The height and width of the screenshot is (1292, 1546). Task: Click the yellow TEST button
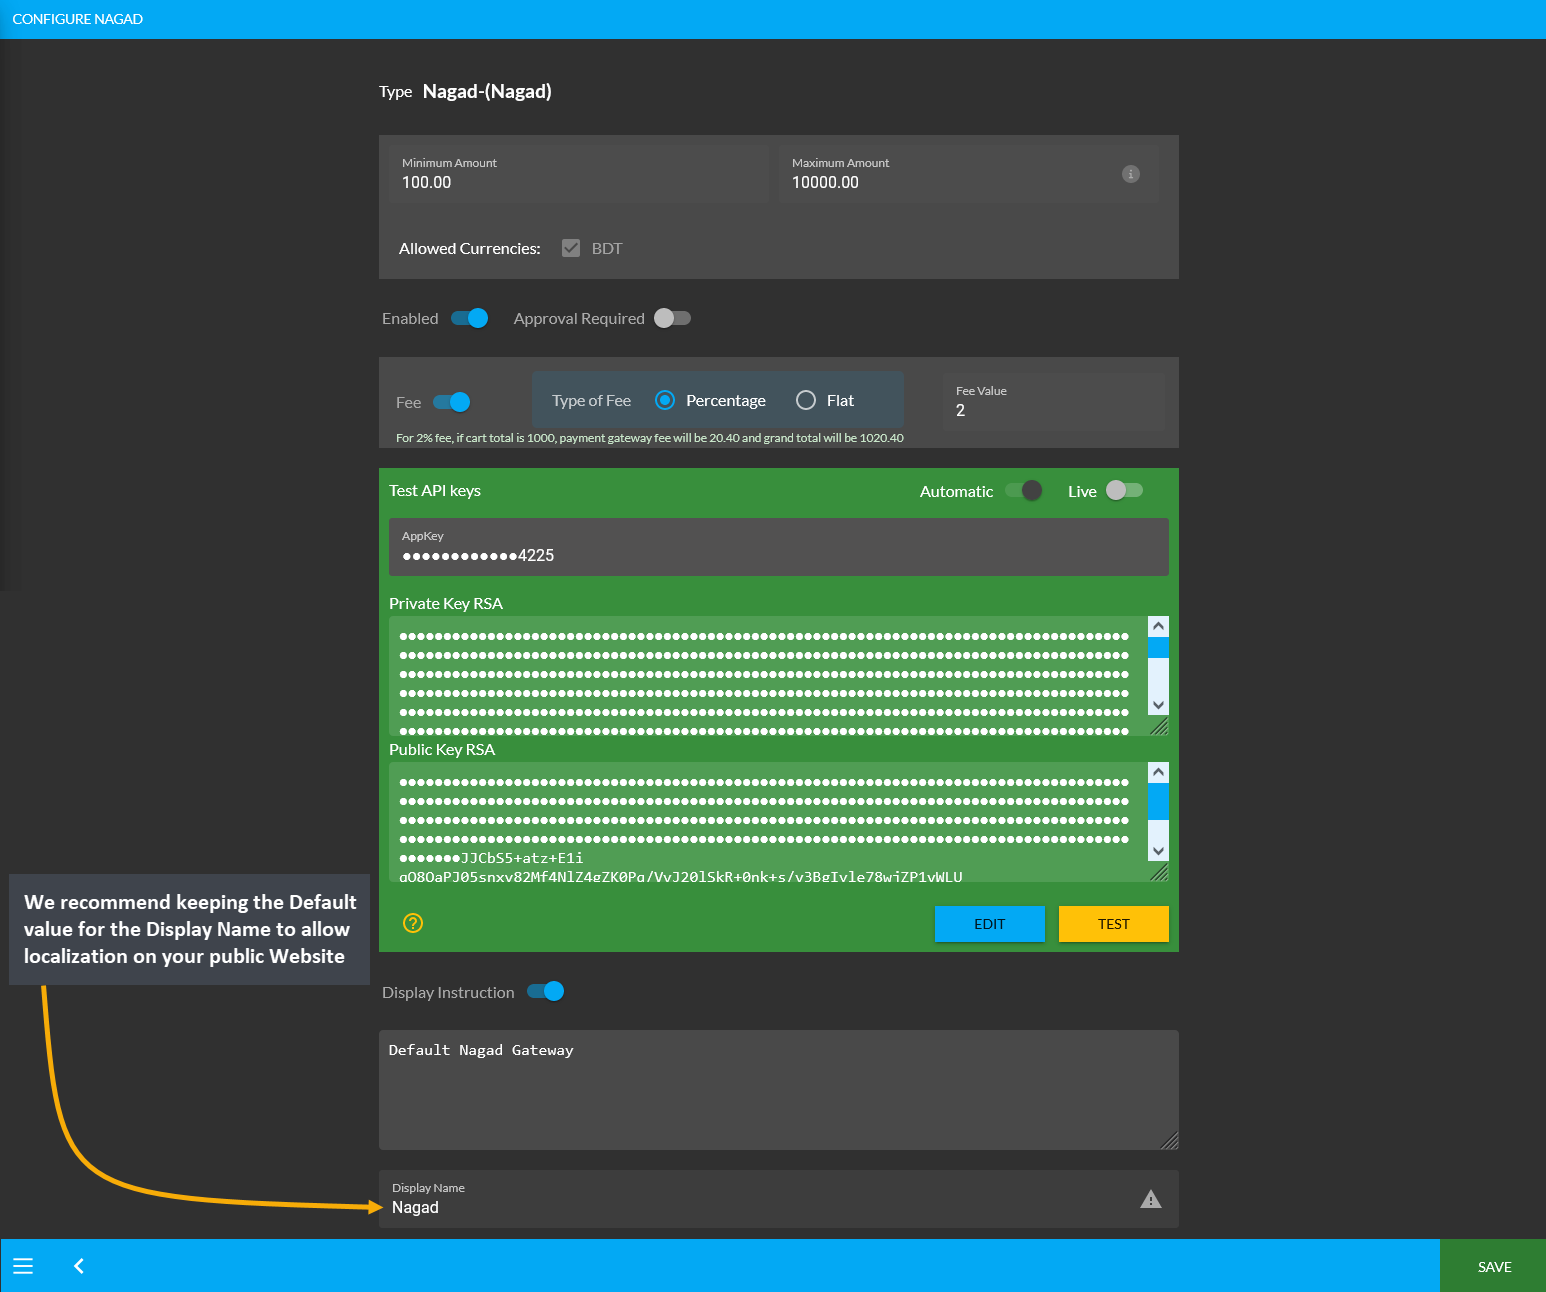[x=1114, y=924]
